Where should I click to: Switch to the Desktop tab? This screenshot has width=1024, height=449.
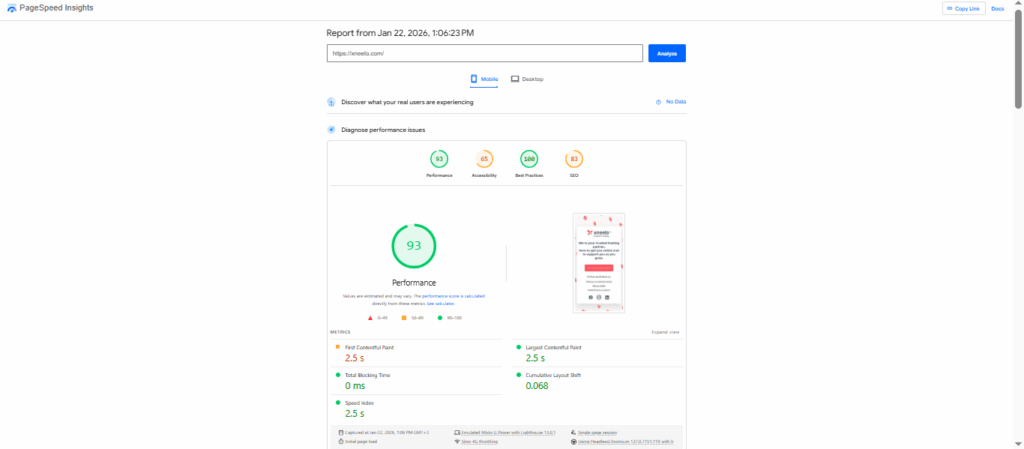[527, 79]
